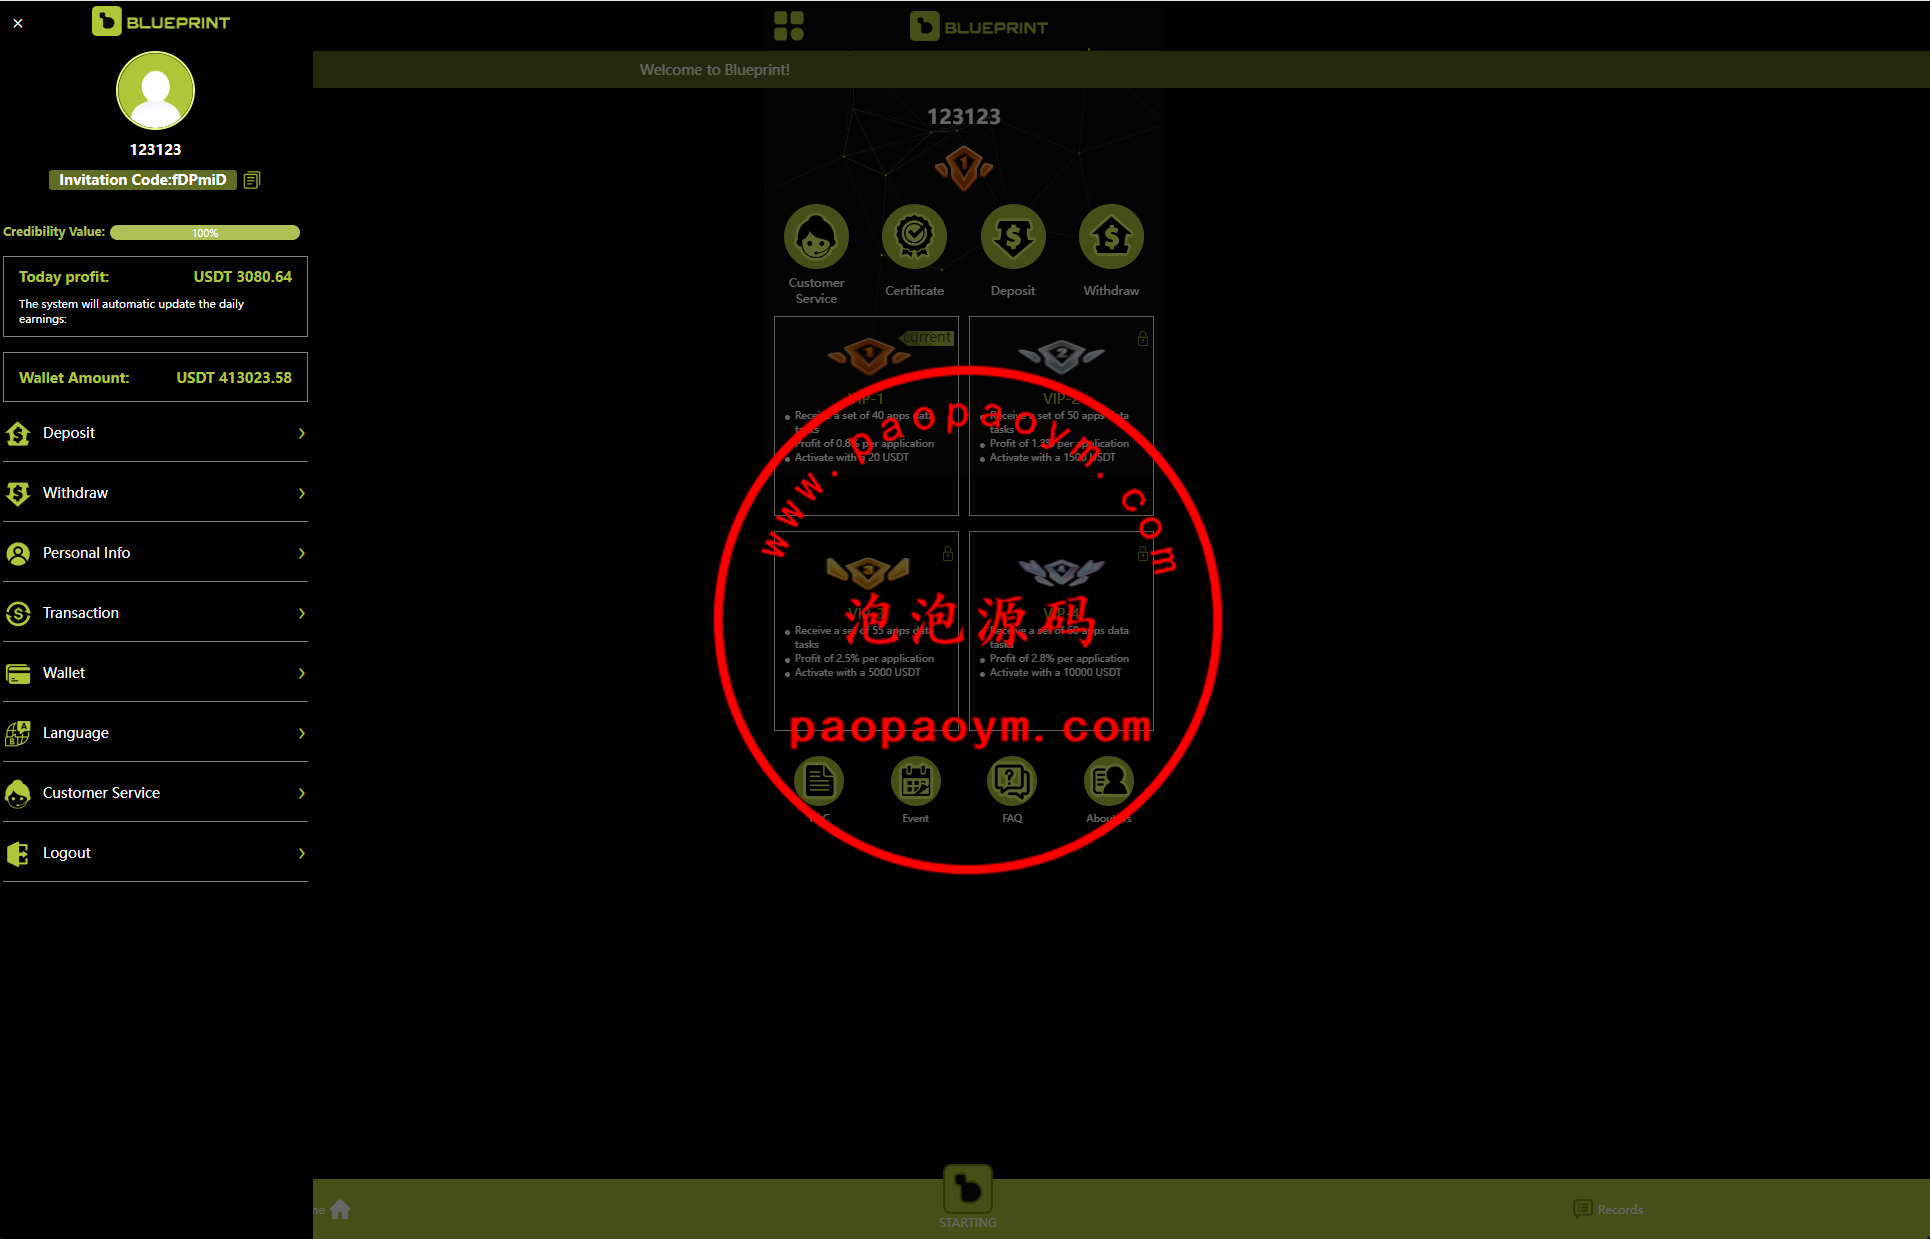Open the Customer Service menu entry
The height and width of the screenshot is (1239, 1930).
coord(155,793)
